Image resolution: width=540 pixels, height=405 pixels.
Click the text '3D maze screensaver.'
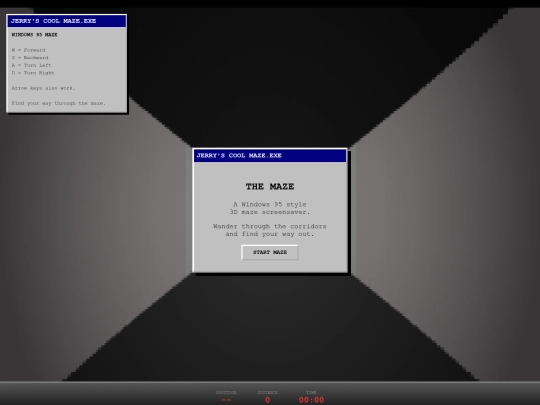click(x=270, y=212)
